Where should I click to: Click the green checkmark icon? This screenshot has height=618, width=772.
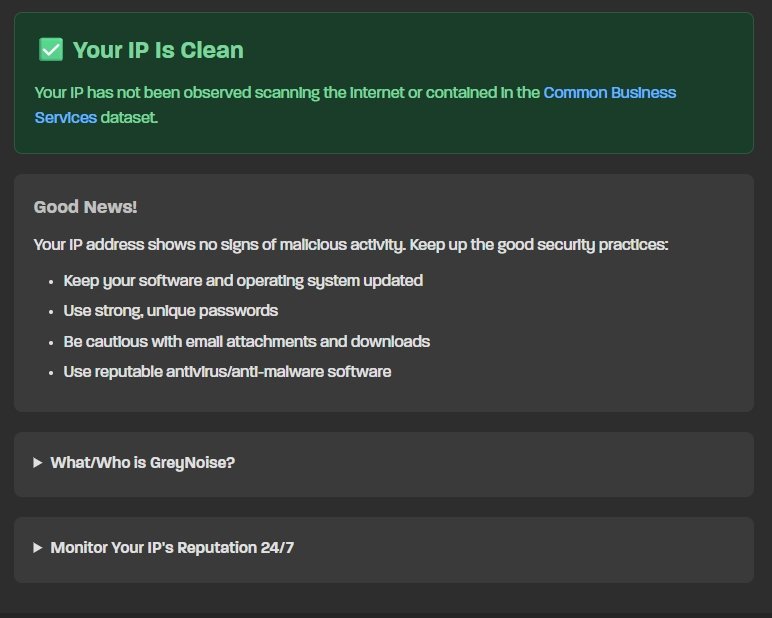coord(50,49)
